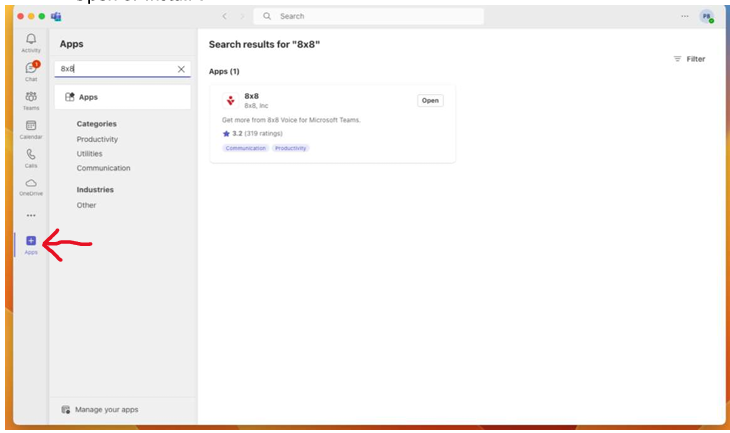
Task: Click the Communication tag on the 8x8 card
Action: (x=245, y=148)
